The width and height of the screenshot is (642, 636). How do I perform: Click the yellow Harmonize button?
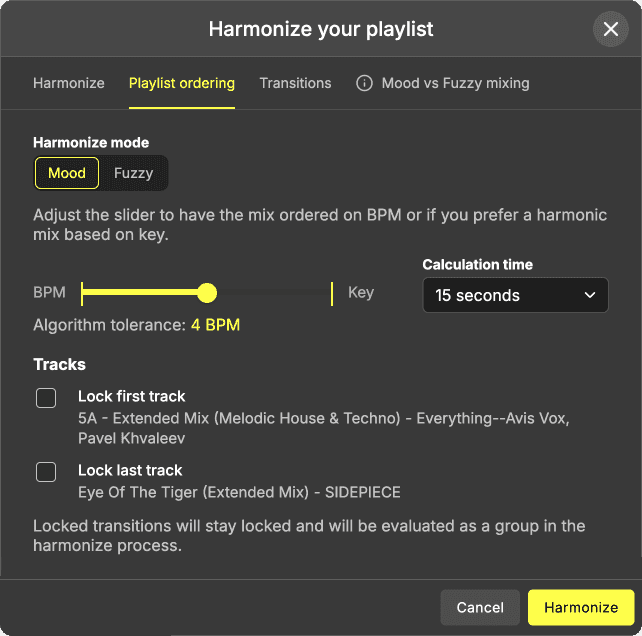(x=581, y=607)
